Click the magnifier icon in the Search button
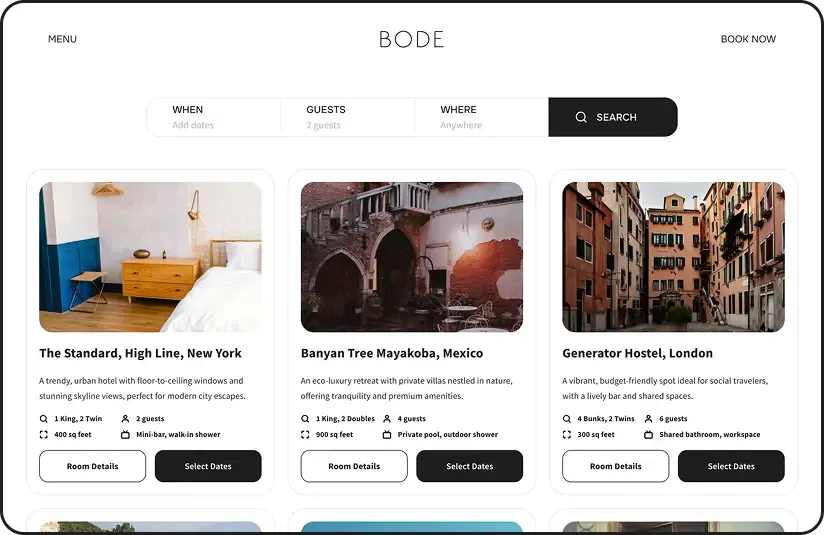824x535 pixels. (x=581, y=117)
